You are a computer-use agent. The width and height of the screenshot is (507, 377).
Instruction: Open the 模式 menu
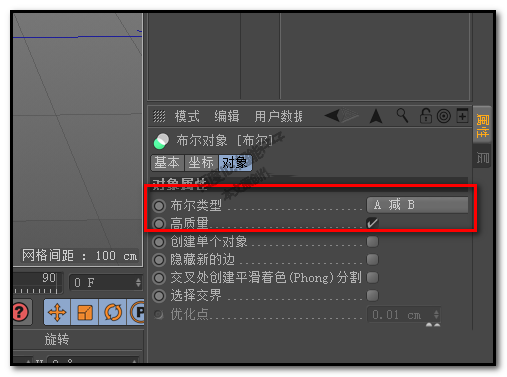187,116
